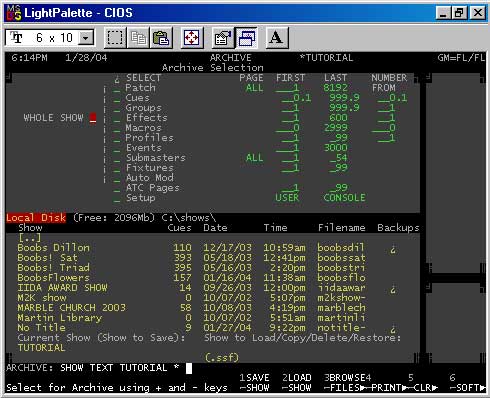
Task: Click the Events LAST value 3000
Action: pyautogui.click(x=336, y=148)
